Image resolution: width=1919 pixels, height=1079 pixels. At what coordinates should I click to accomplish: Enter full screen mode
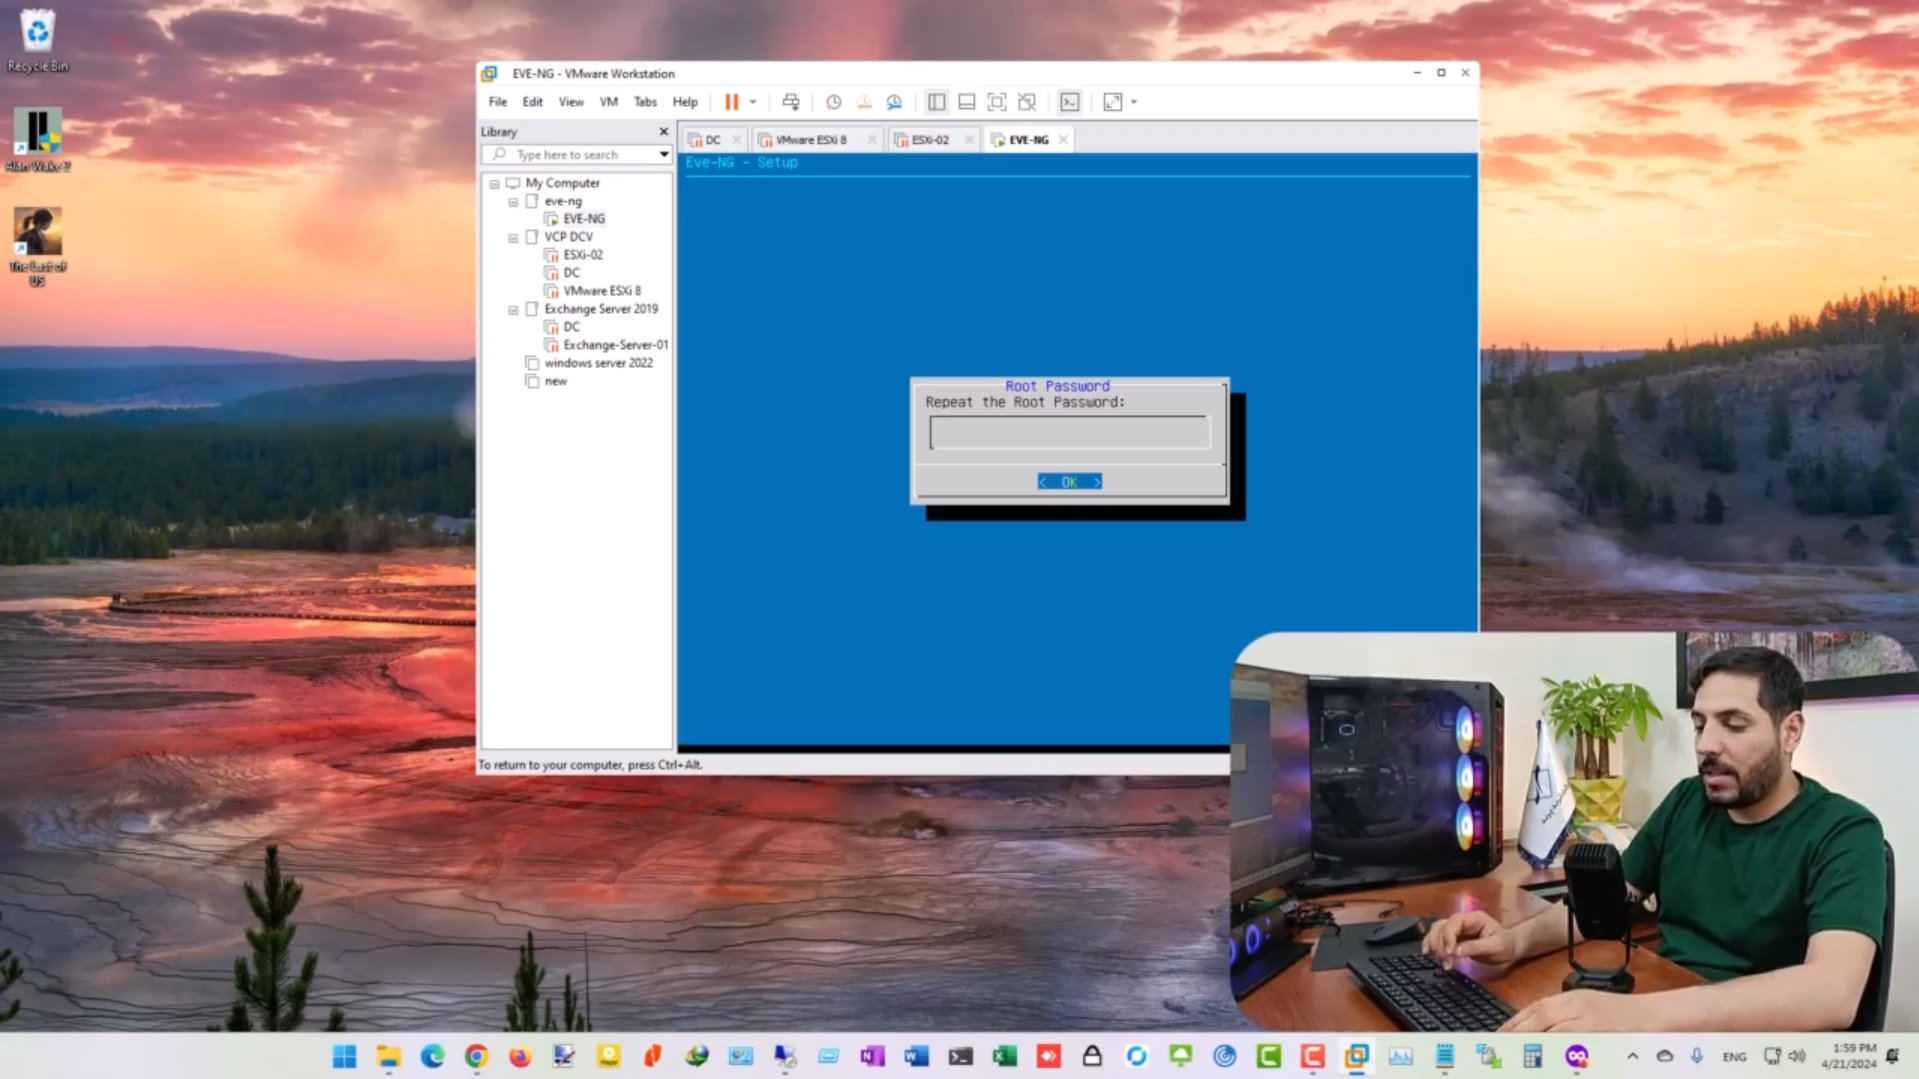pyautogui.click(x=996, y=102)
